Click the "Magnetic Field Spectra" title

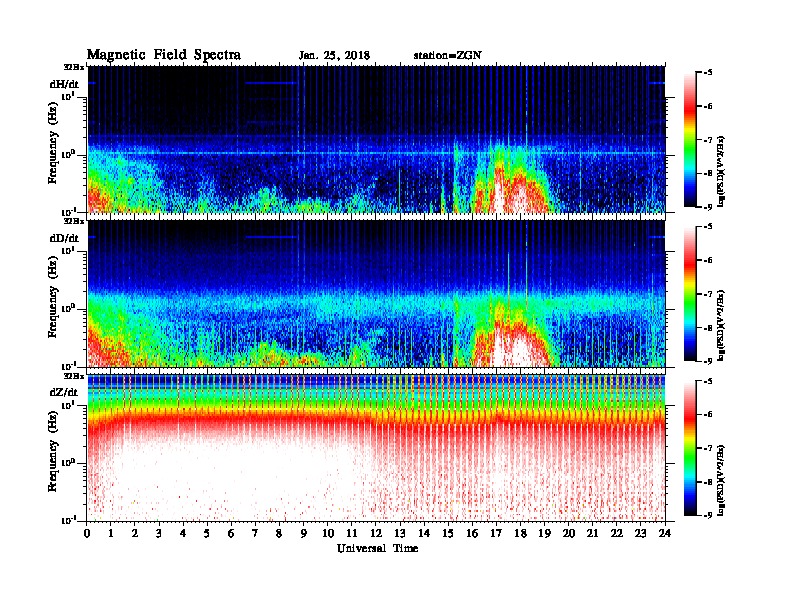click(164, 55)
